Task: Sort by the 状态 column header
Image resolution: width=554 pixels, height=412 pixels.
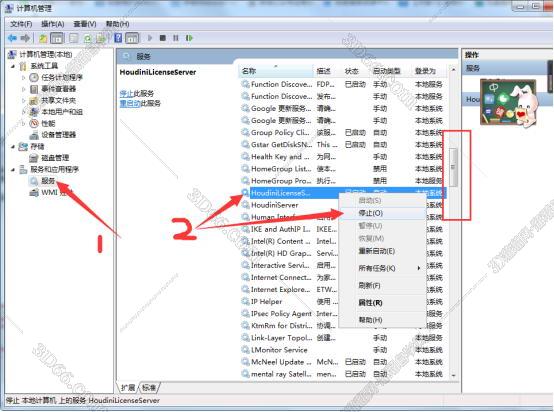Action: [355, 71]
